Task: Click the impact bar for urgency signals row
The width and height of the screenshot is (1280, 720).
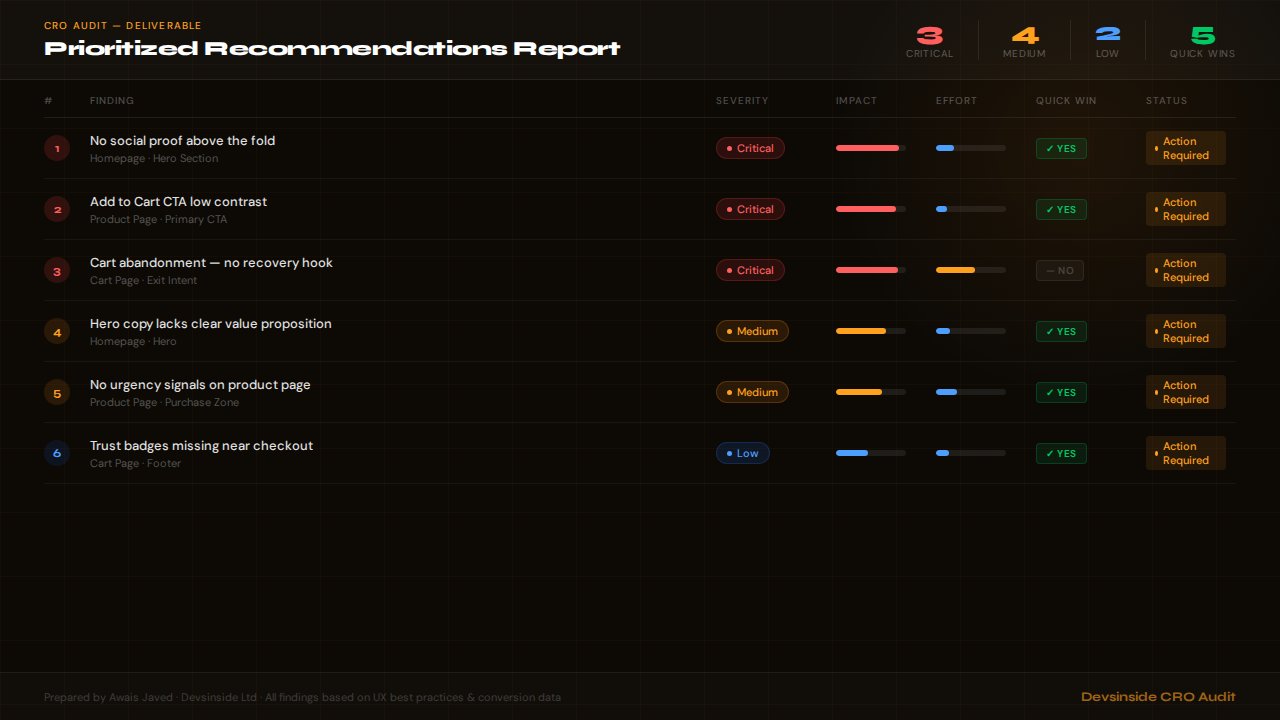Action: (870, 392)
